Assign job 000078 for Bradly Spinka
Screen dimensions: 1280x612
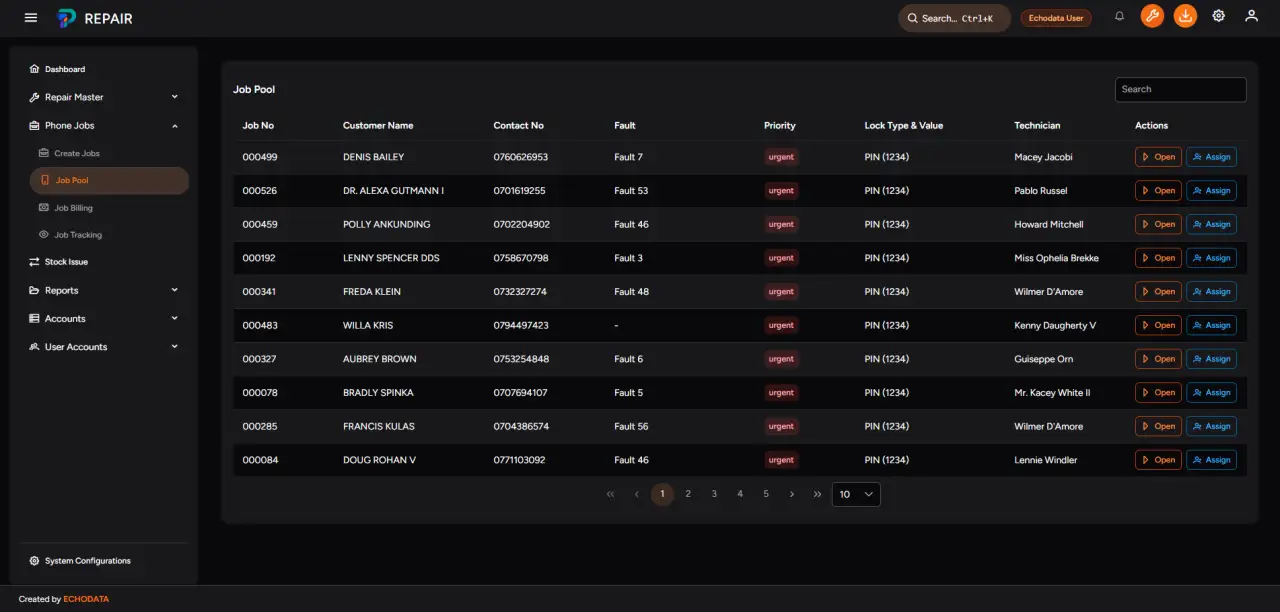tap(1211, 392)
